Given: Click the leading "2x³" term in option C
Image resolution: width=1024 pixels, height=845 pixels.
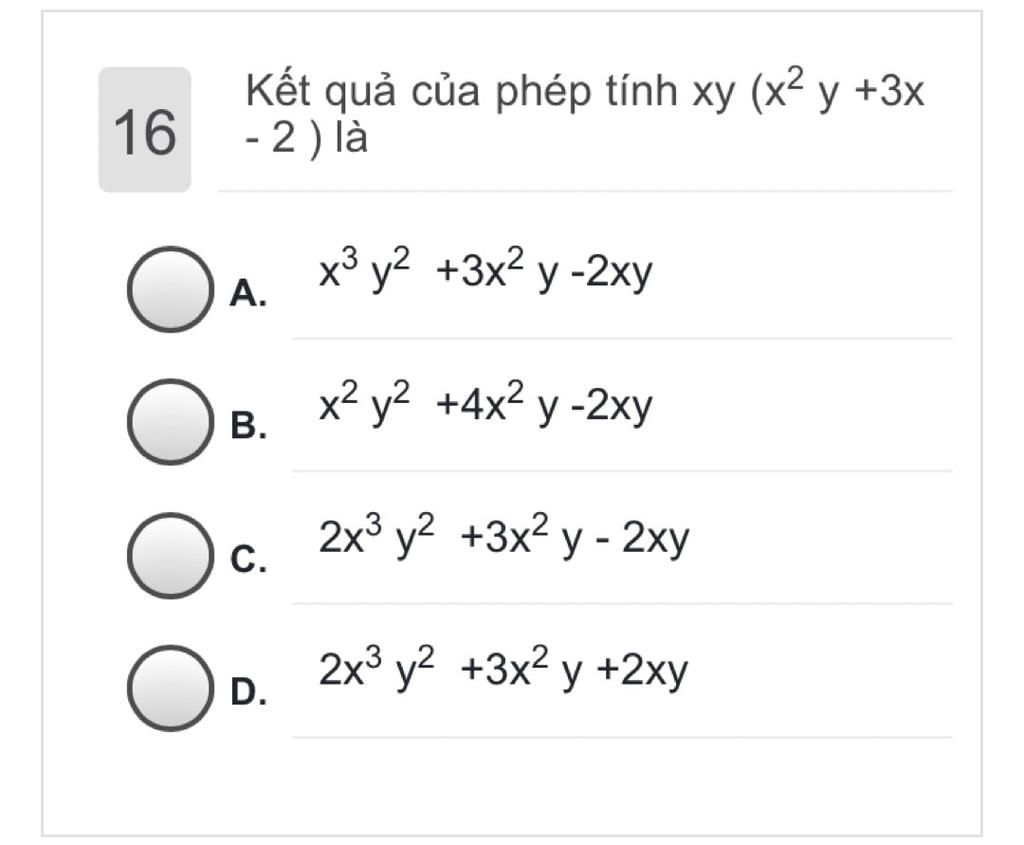Looking at the screenshot, I should [351, 535].
